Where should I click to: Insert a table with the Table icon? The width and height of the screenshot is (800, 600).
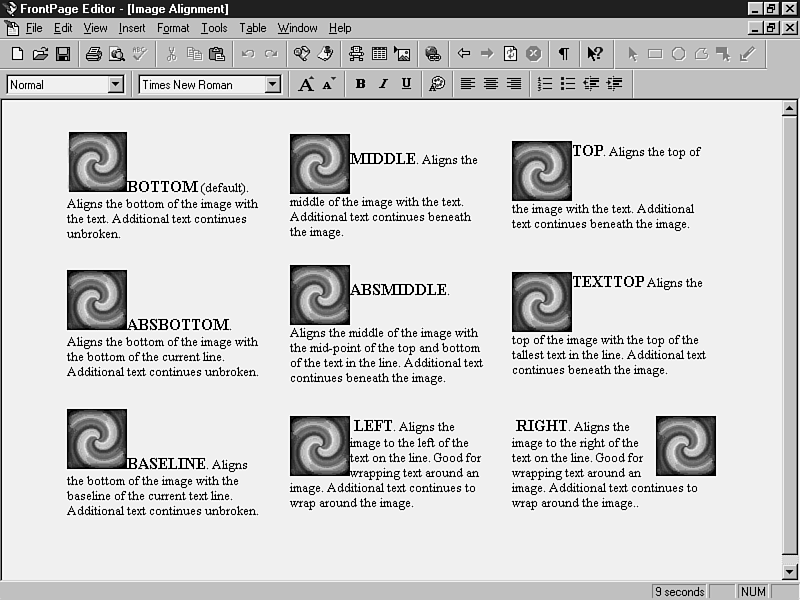[379, 54]
